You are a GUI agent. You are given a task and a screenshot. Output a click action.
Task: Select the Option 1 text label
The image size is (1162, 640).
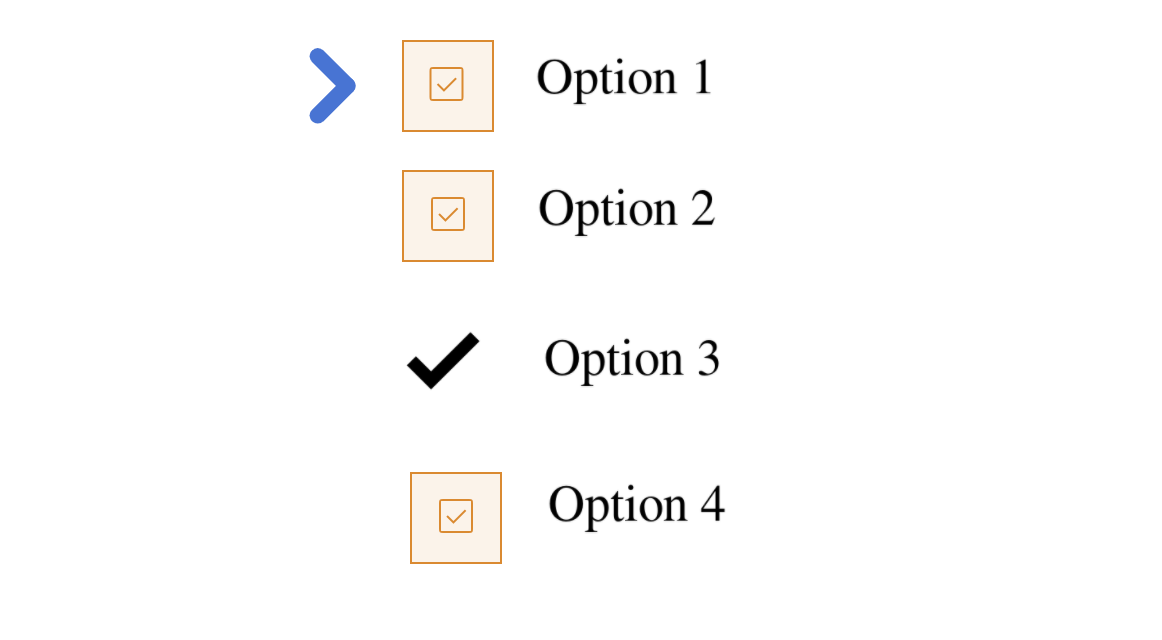pos(624,79)
